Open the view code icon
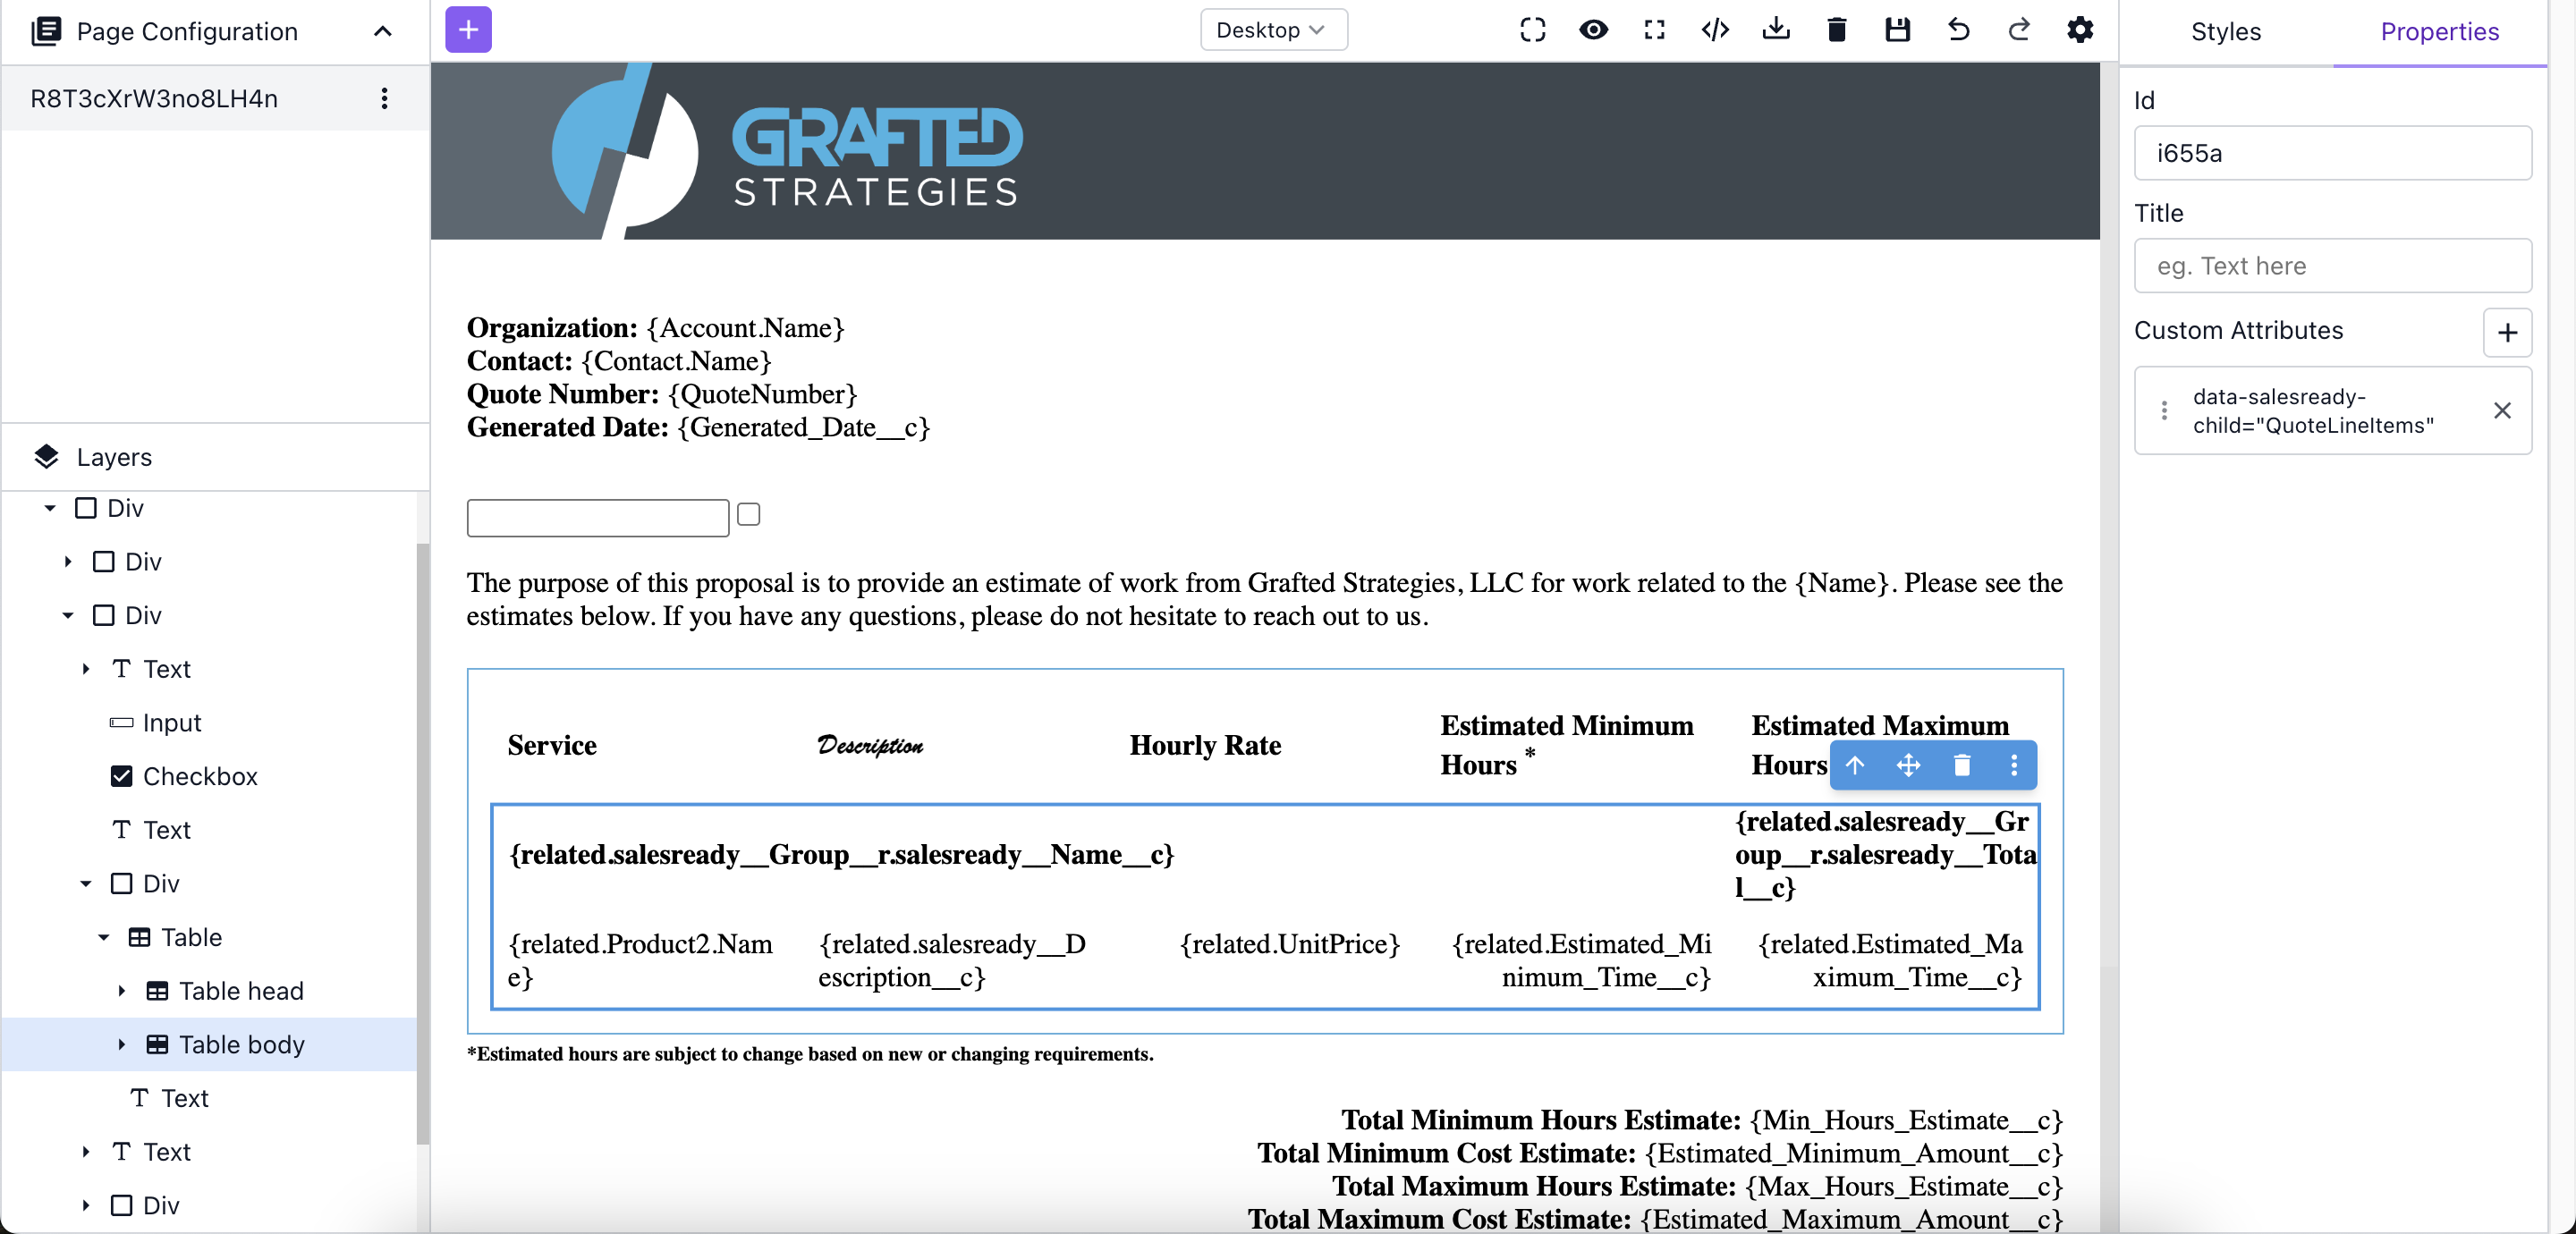The image size is (2576, 1234). click(1715, 30)
